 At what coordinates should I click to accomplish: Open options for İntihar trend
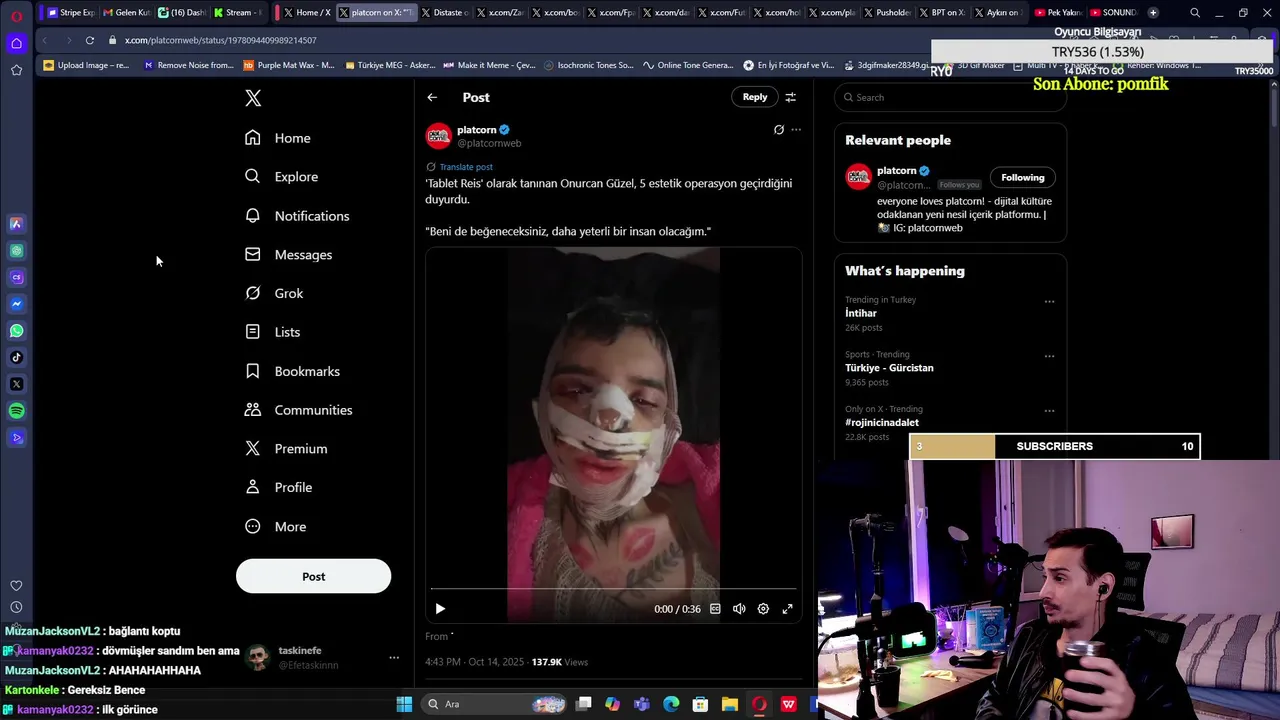coord(1049,301)
